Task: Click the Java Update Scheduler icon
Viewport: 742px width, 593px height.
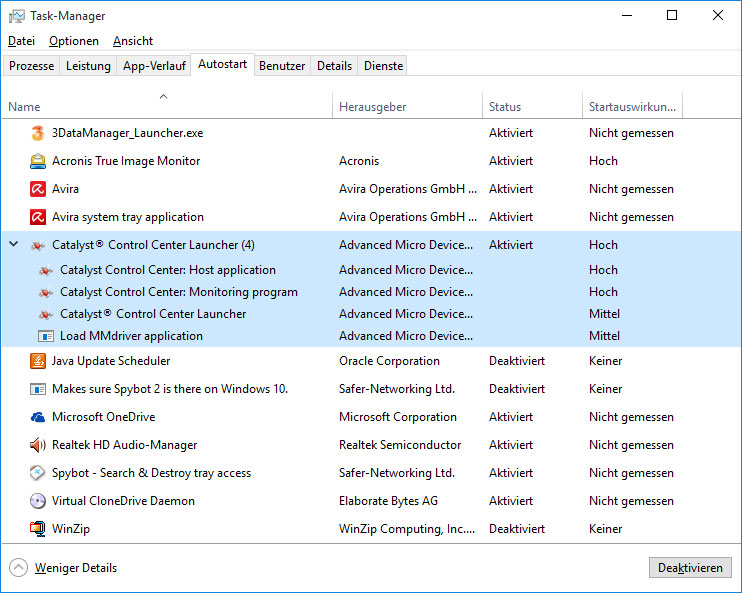Action: click(x=37, y=361)
